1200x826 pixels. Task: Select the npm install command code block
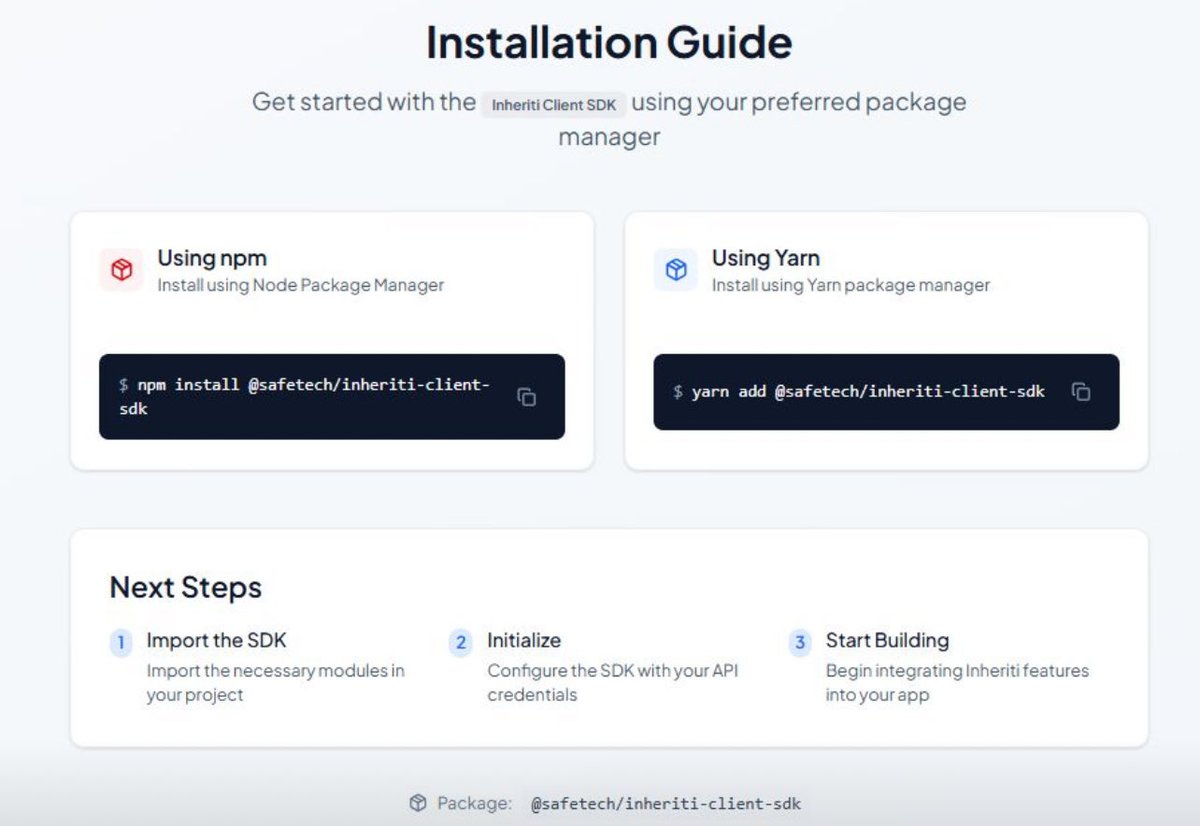pos(332,397)
